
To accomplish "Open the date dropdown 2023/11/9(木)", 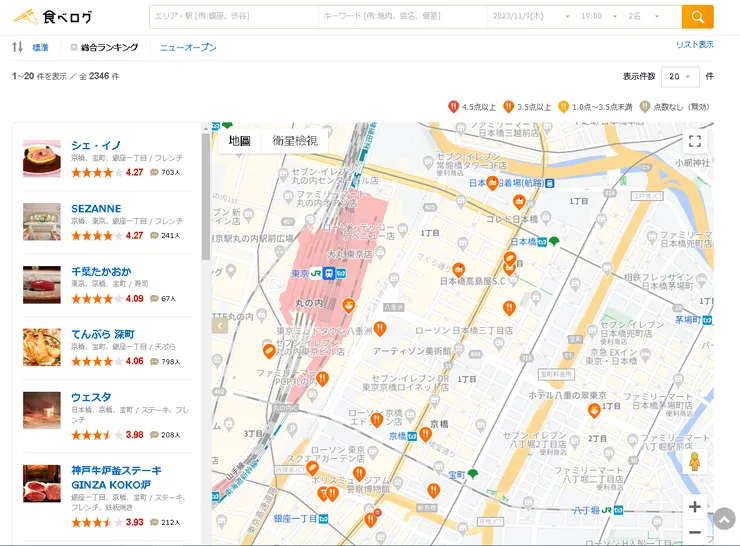I will click(531, 17).
